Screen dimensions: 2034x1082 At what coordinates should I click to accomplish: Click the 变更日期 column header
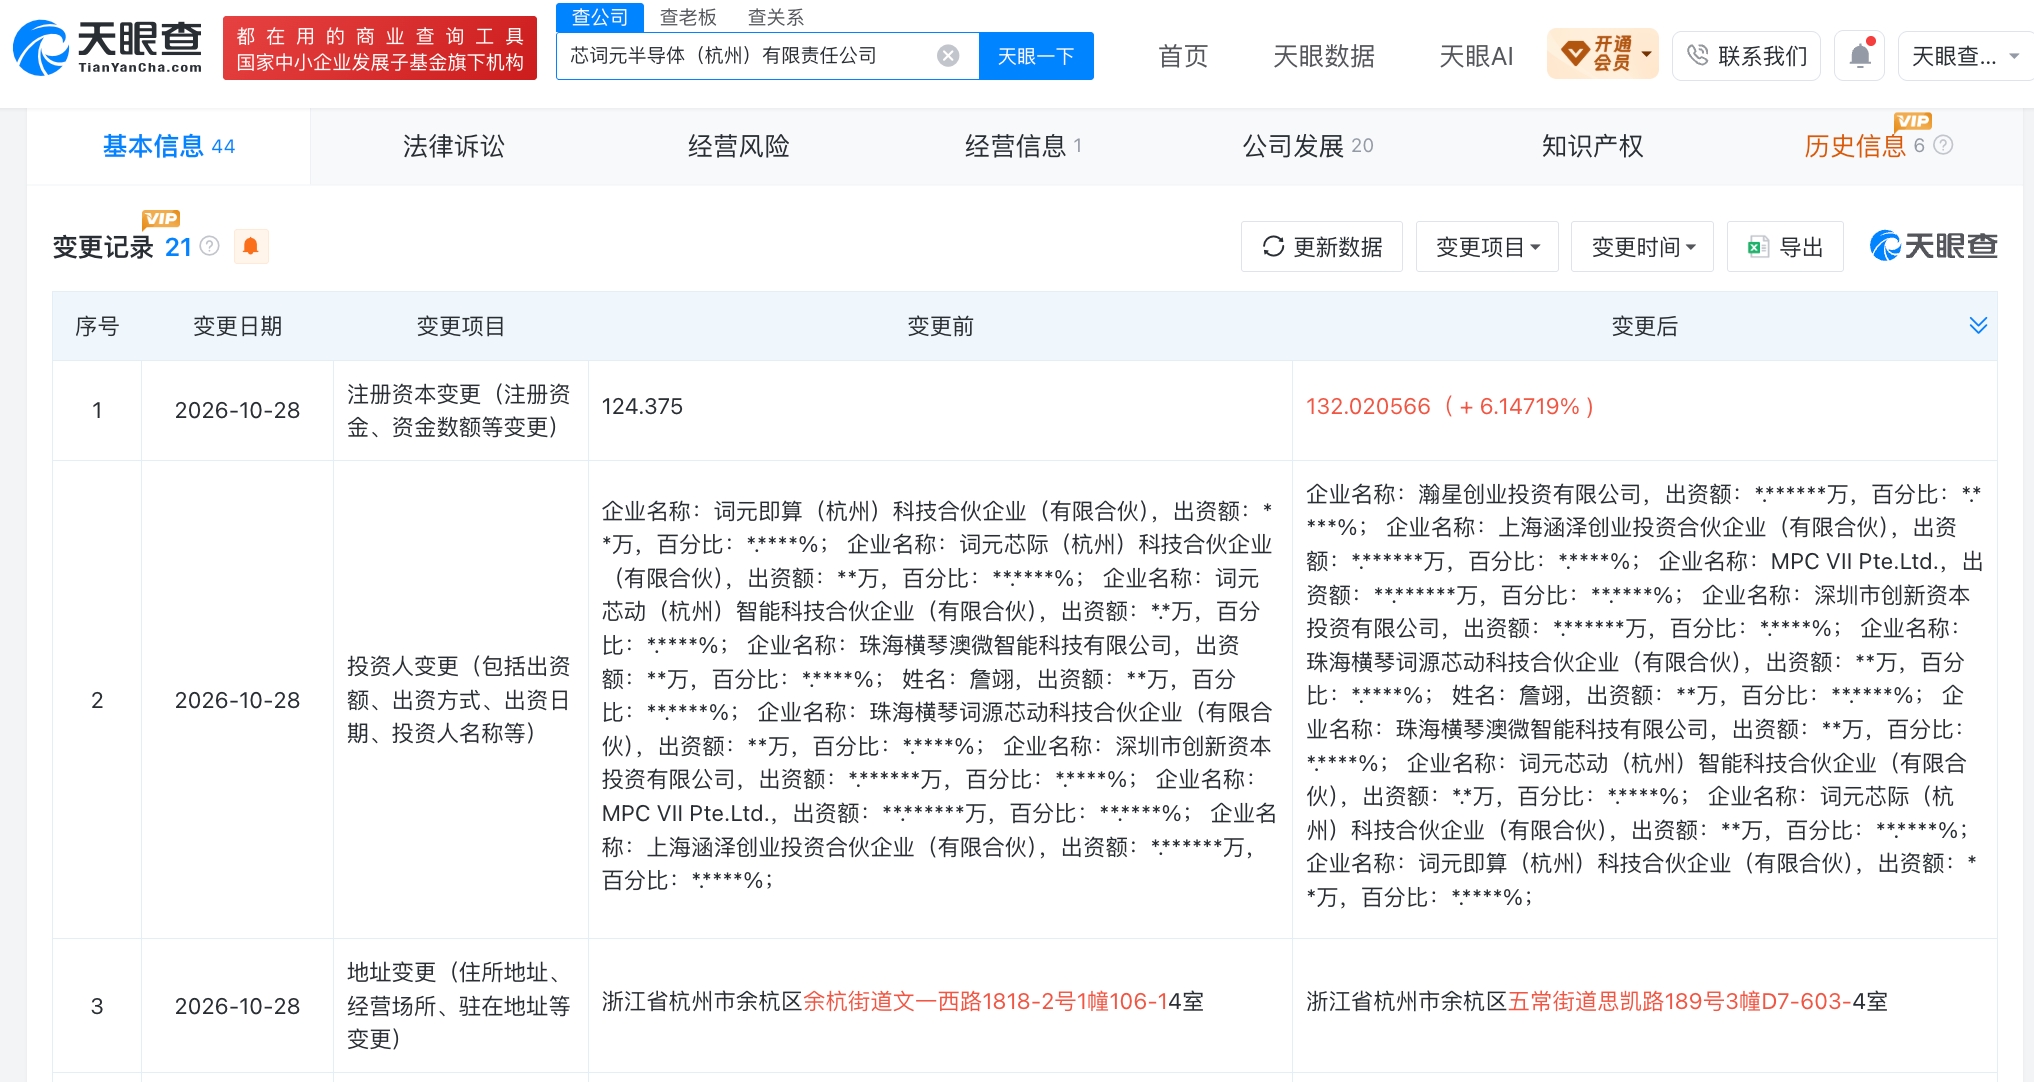tap(237, 326)
